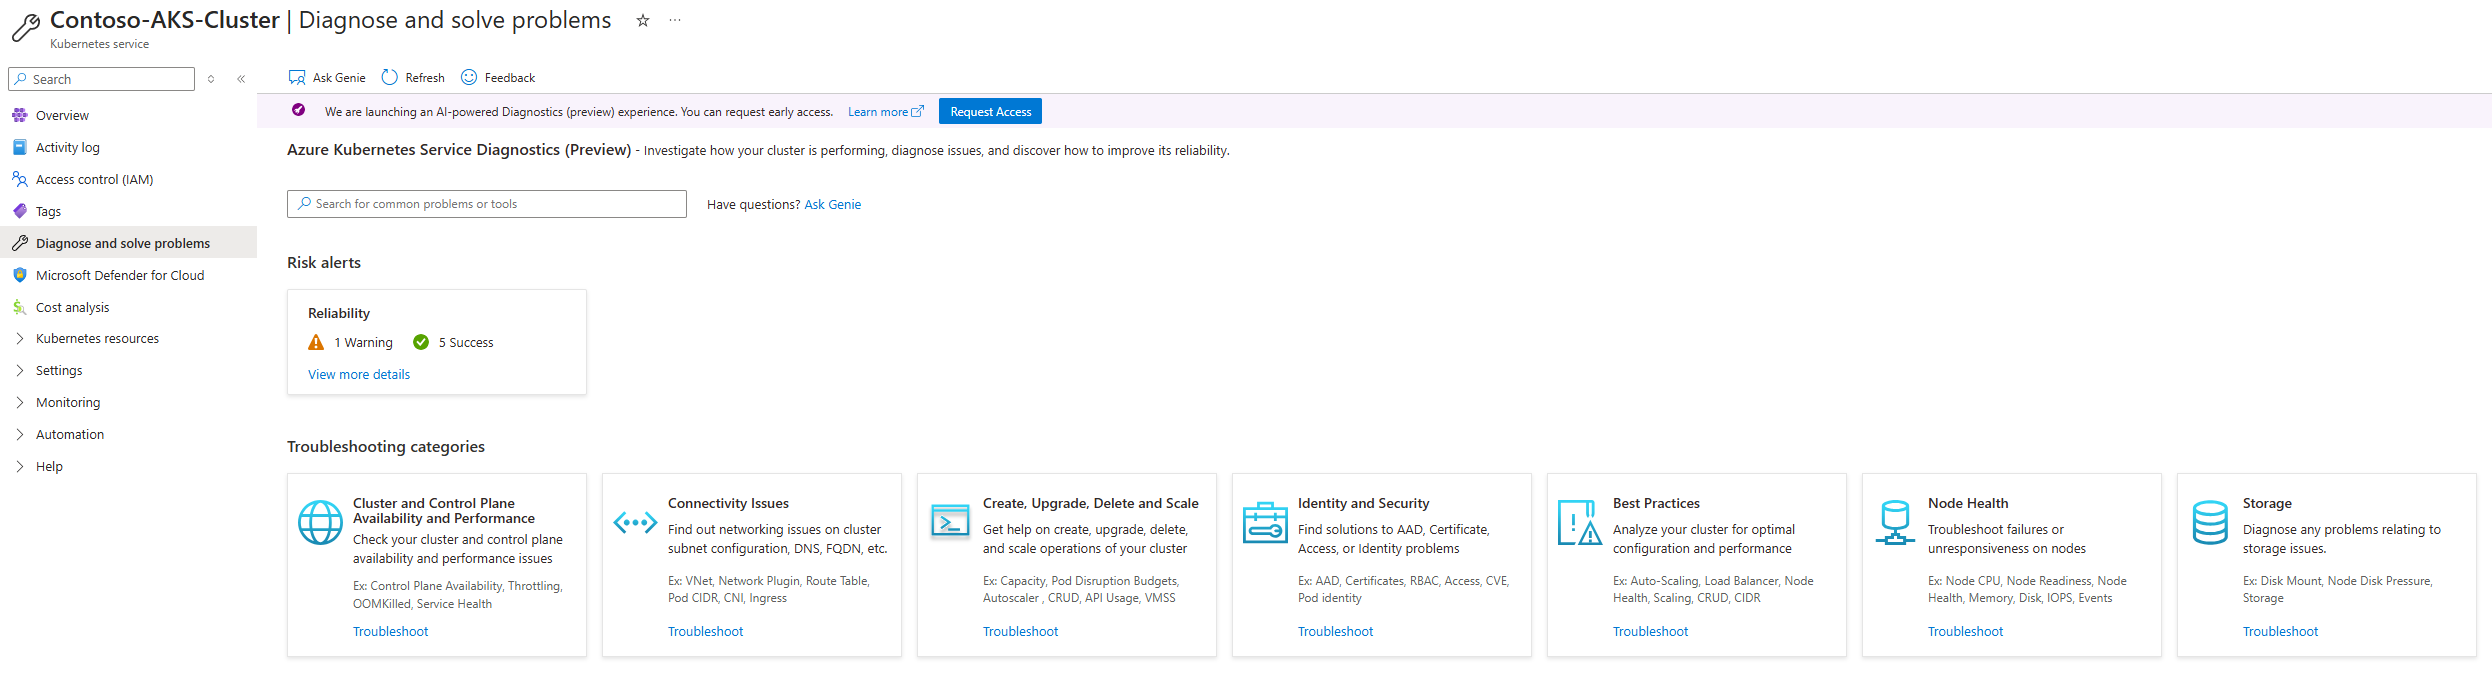Image resolution: width=2492 pixels, height=673 pixels.
Task: Click the wrench icon next to cluster title
Action: pos(26,28)
